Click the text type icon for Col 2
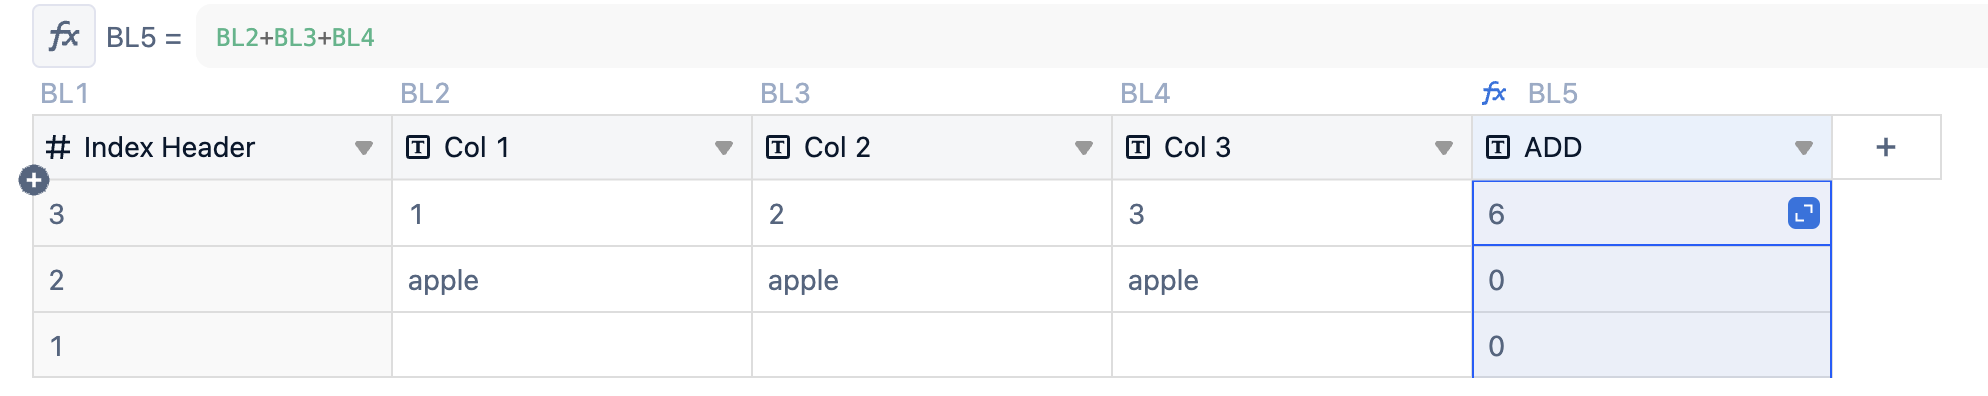1988x396 pixels. [778, 148]
